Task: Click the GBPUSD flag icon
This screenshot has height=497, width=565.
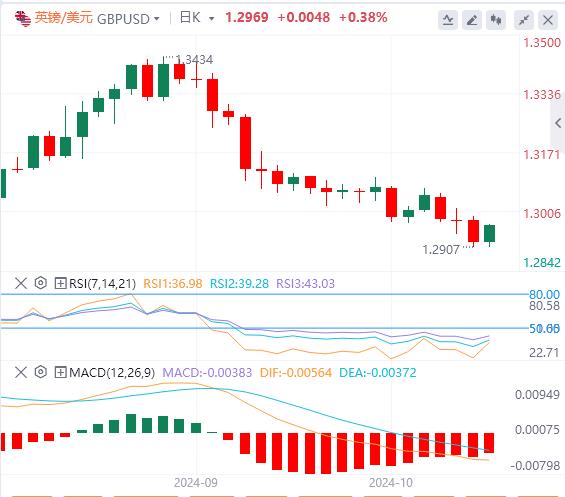Action: click(23, 18)
